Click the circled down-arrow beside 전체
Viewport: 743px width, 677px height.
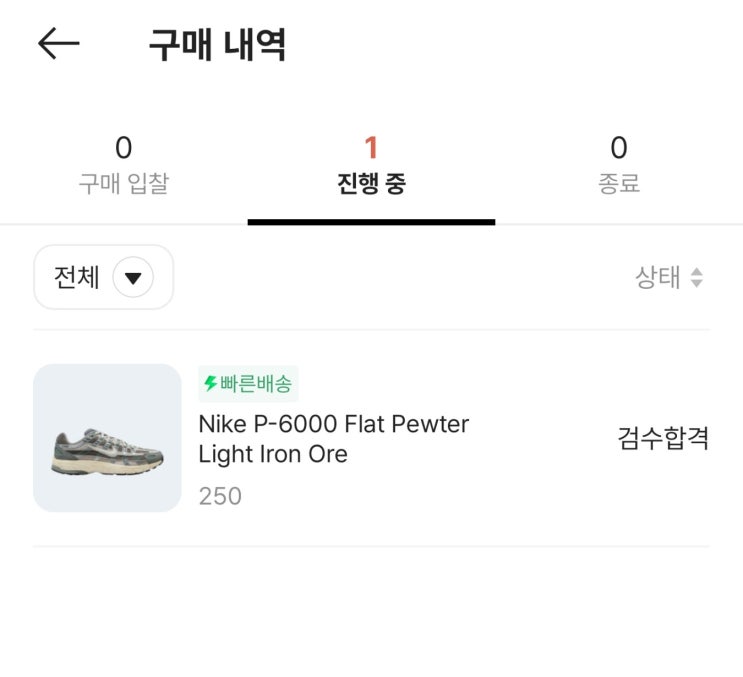[133, 278]
